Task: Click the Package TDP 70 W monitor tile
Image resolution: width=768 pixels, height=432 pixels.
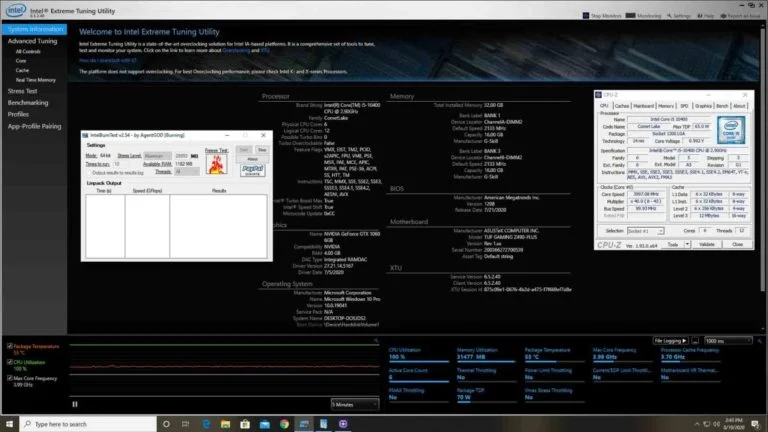Action: point(486,395)
